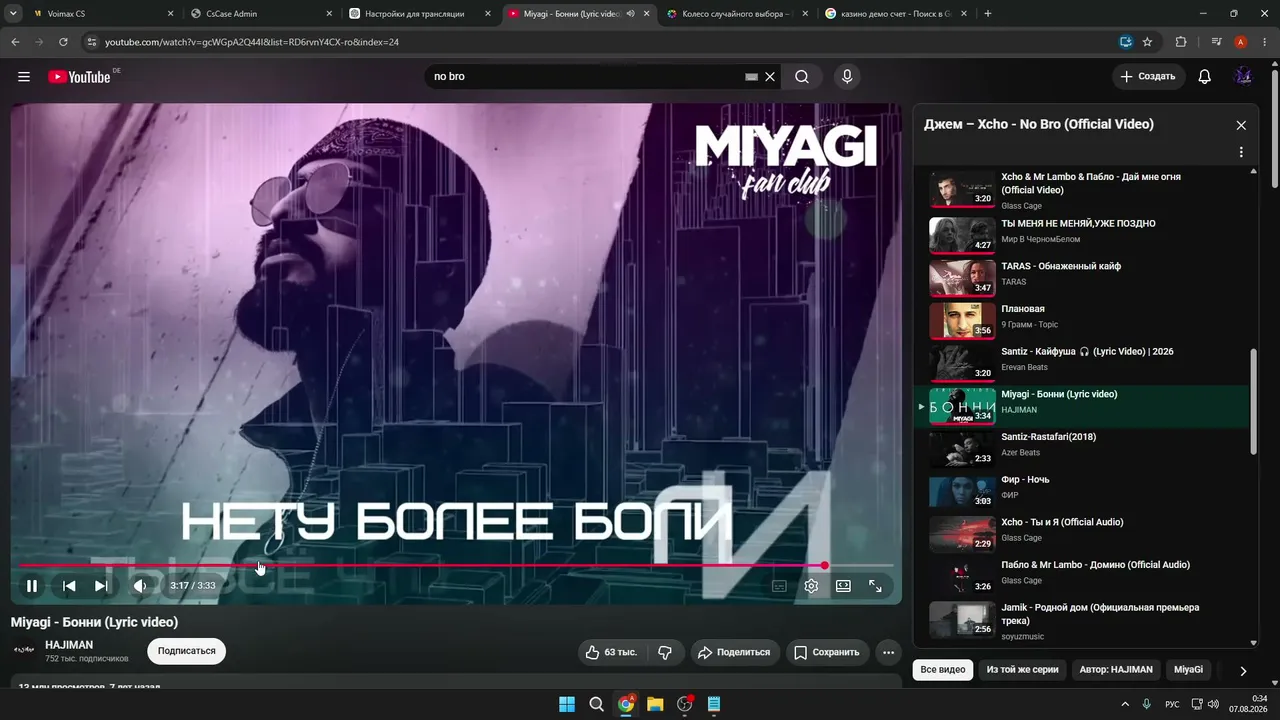Select the 'Все видео' filter chip

(943, 669)
